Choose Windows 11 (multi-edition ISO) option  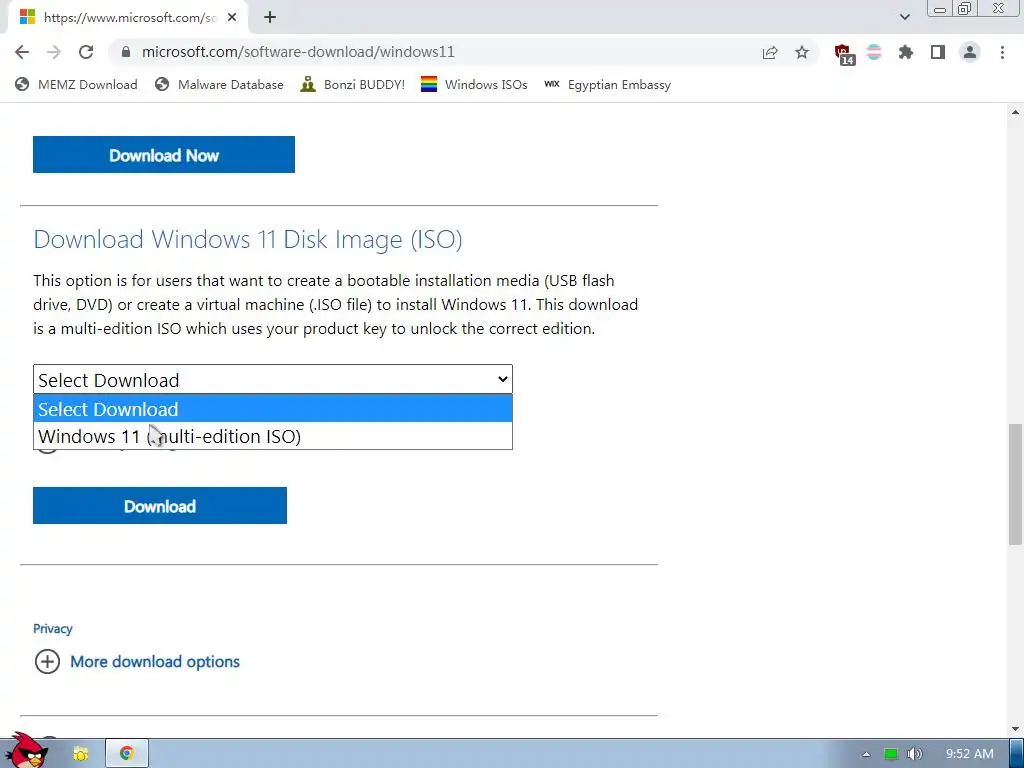(273, 436)
